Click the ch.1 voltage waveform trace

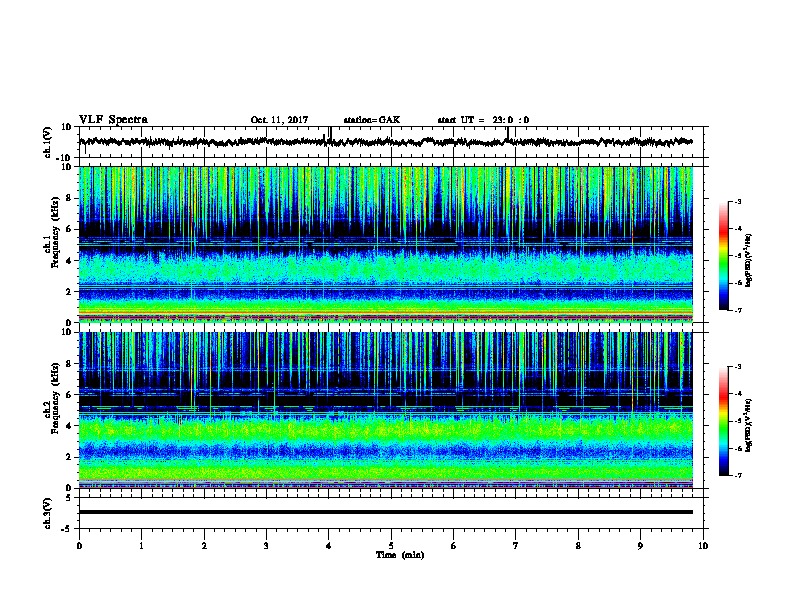click(x=385, y=142)
